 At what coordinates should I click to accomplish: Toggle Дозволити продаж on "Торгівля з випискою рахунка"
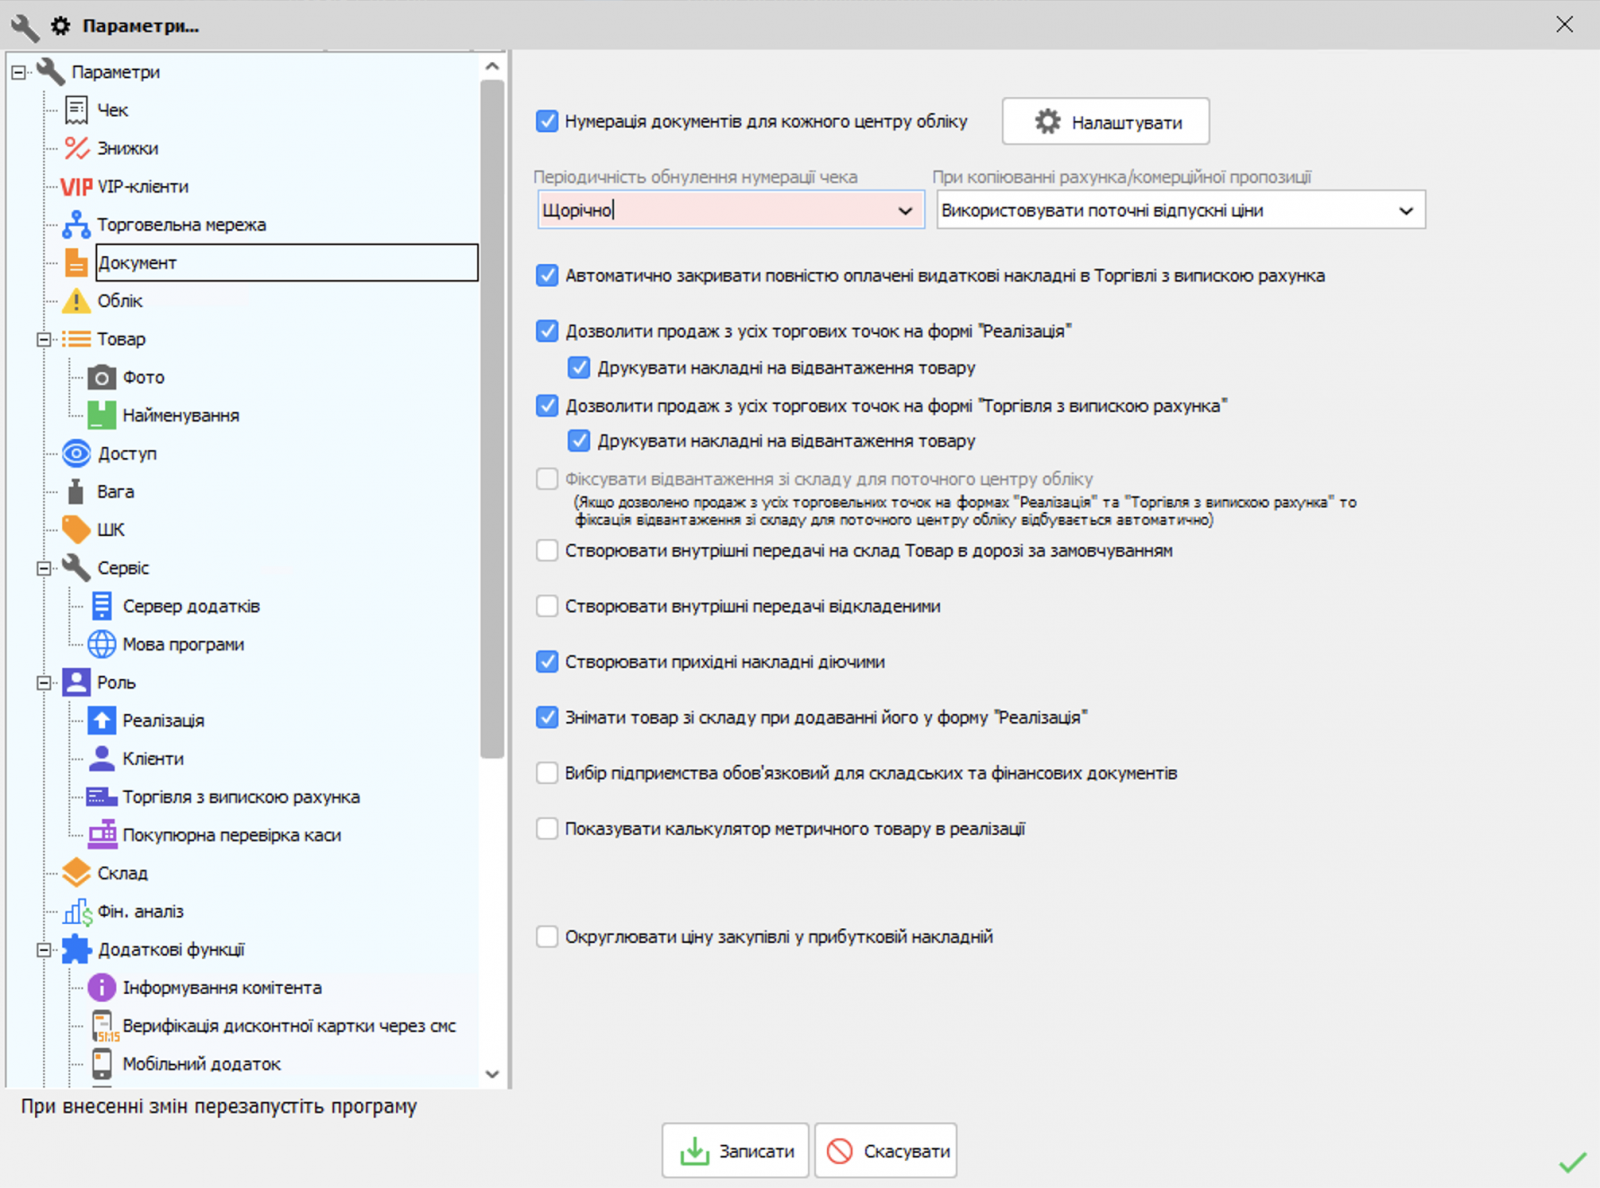click(x=547, y=406)
